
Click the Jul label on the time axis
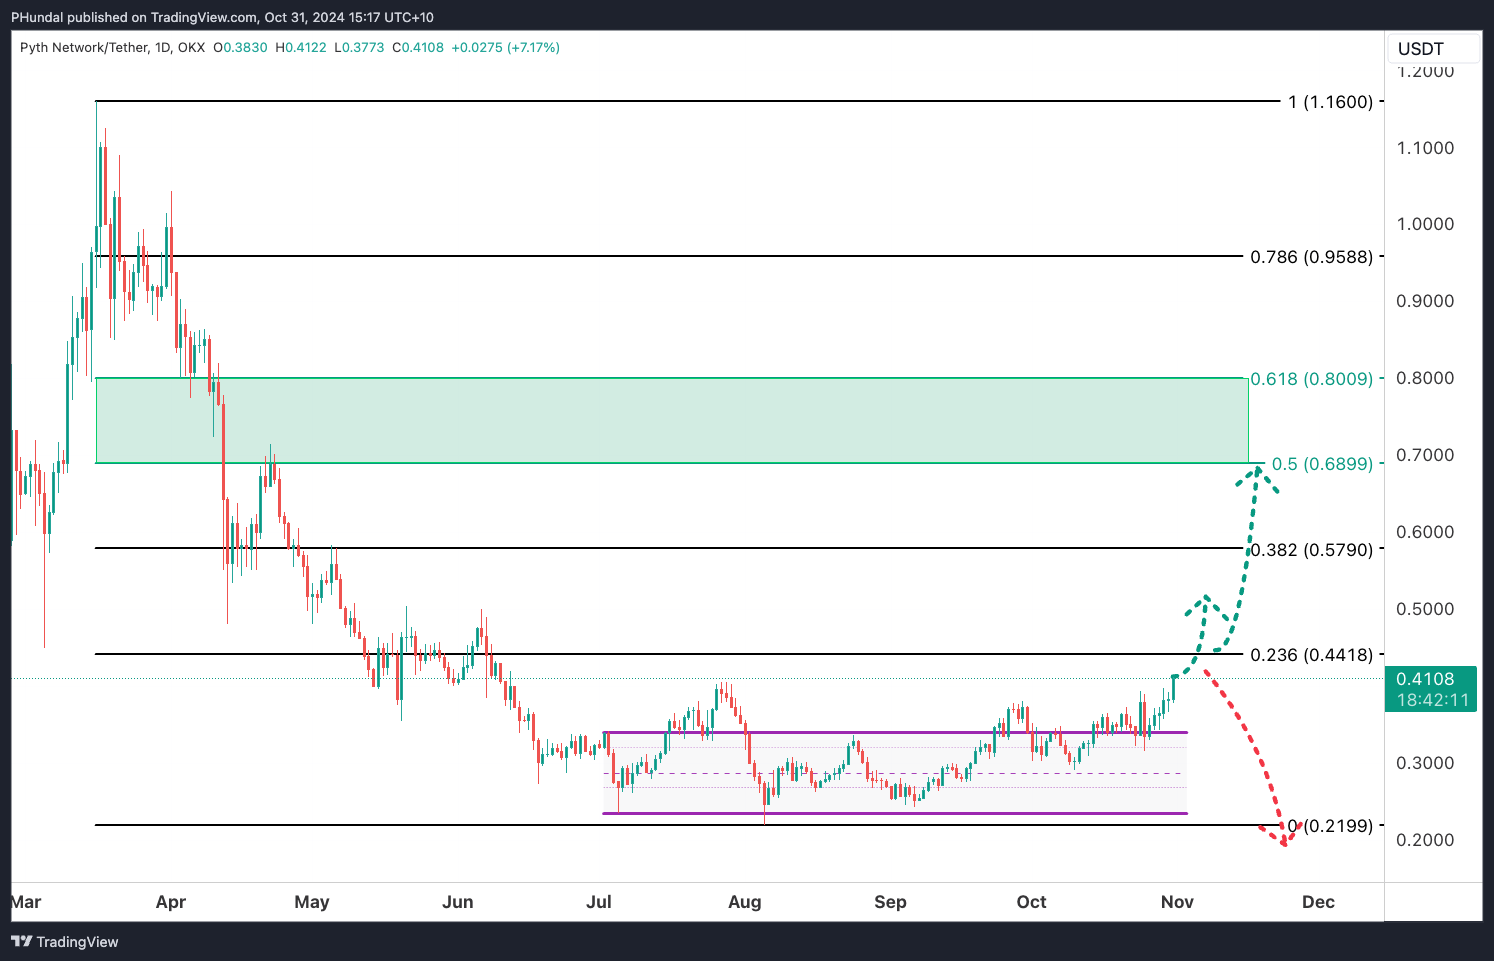coord(599,902)
